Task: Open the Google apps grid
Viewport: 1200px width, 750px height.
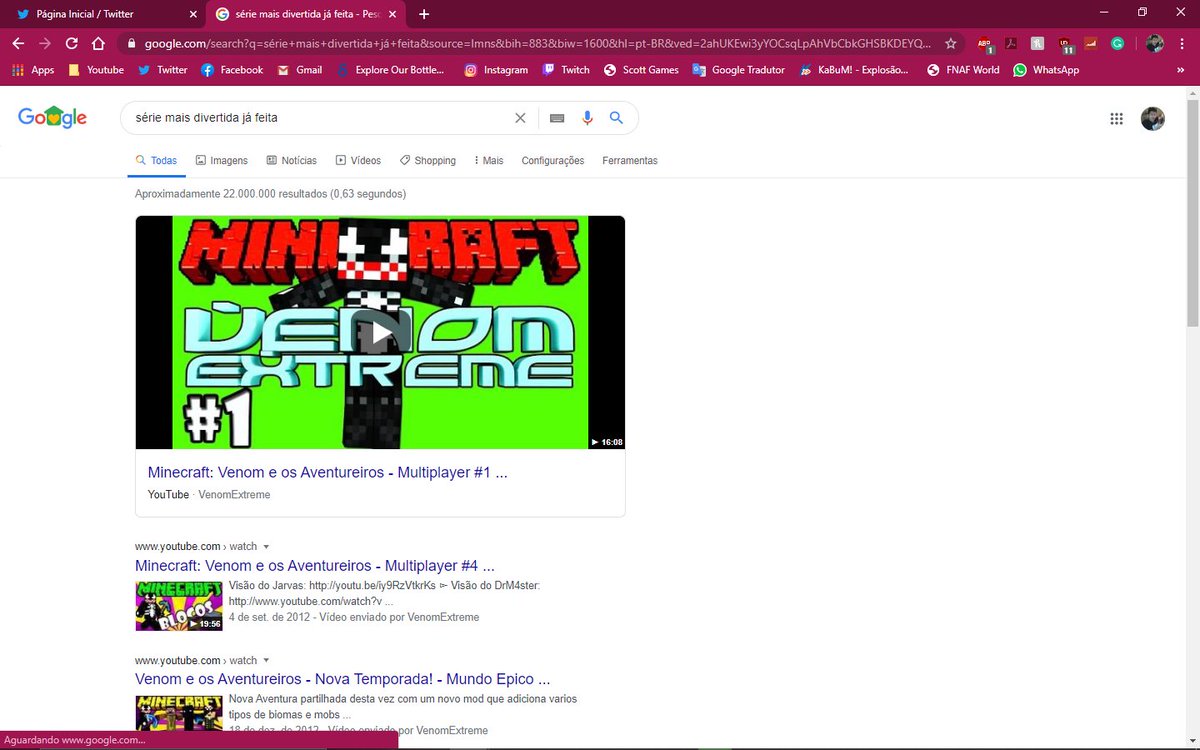Action: point(1117,119)
